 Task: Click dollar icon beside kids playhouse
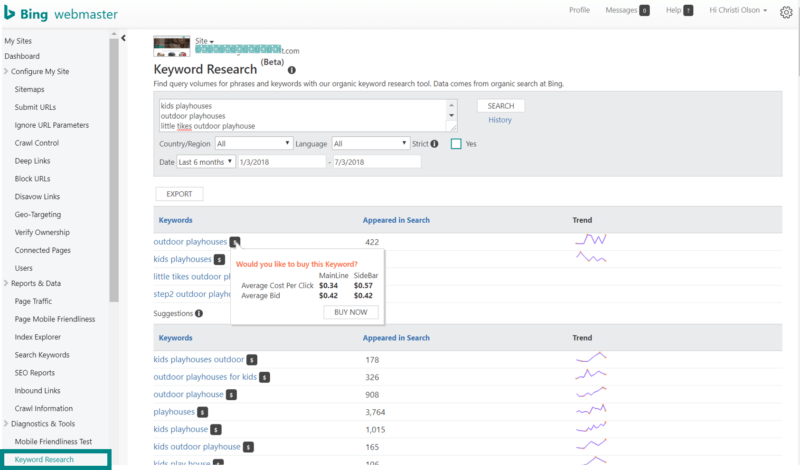coord(216,430)
